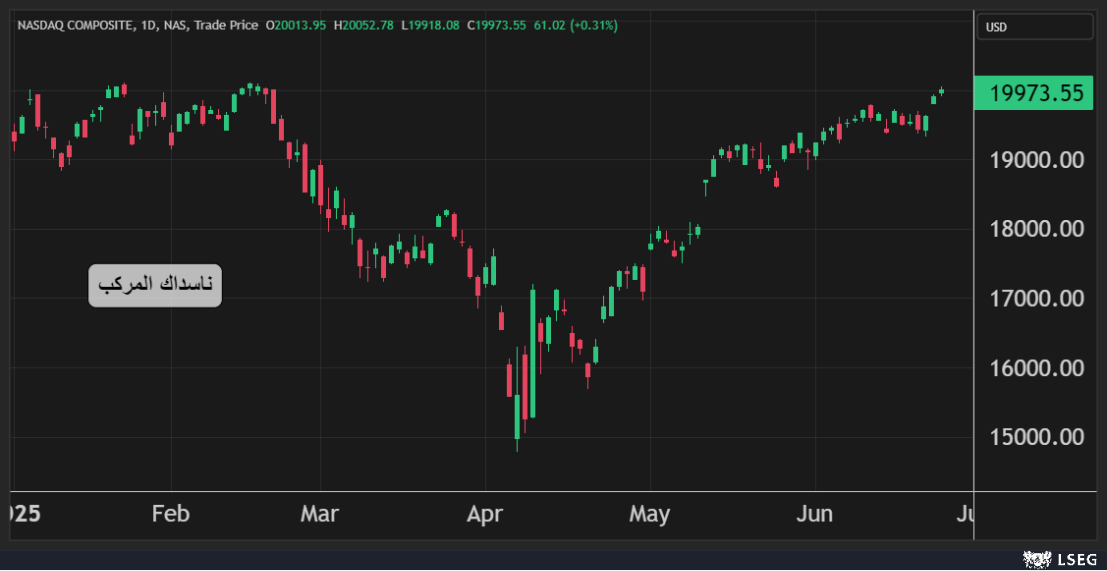Select the 1D interval label in header
The width and height of the screenshot is (1107, 571).
[150, 24]
